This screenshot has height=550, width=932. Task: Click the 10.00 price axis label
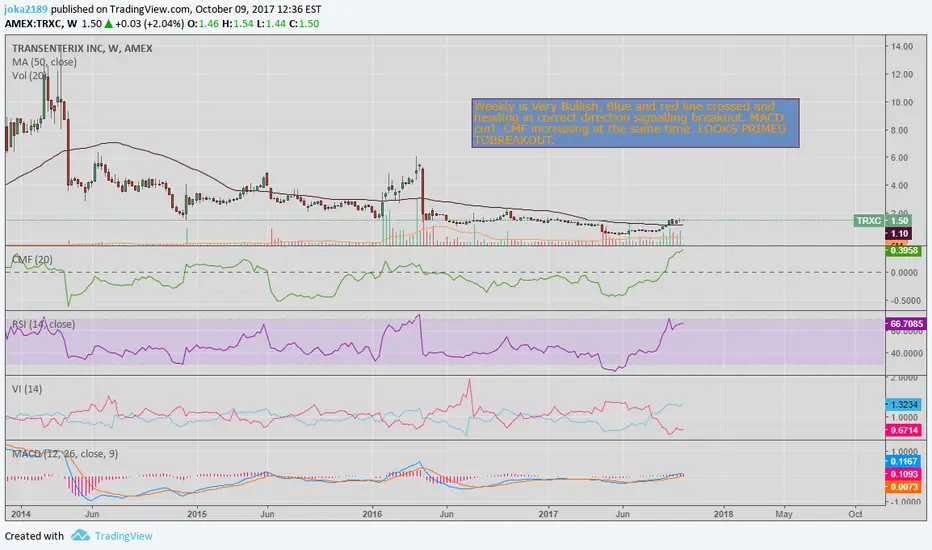(902, 102)
